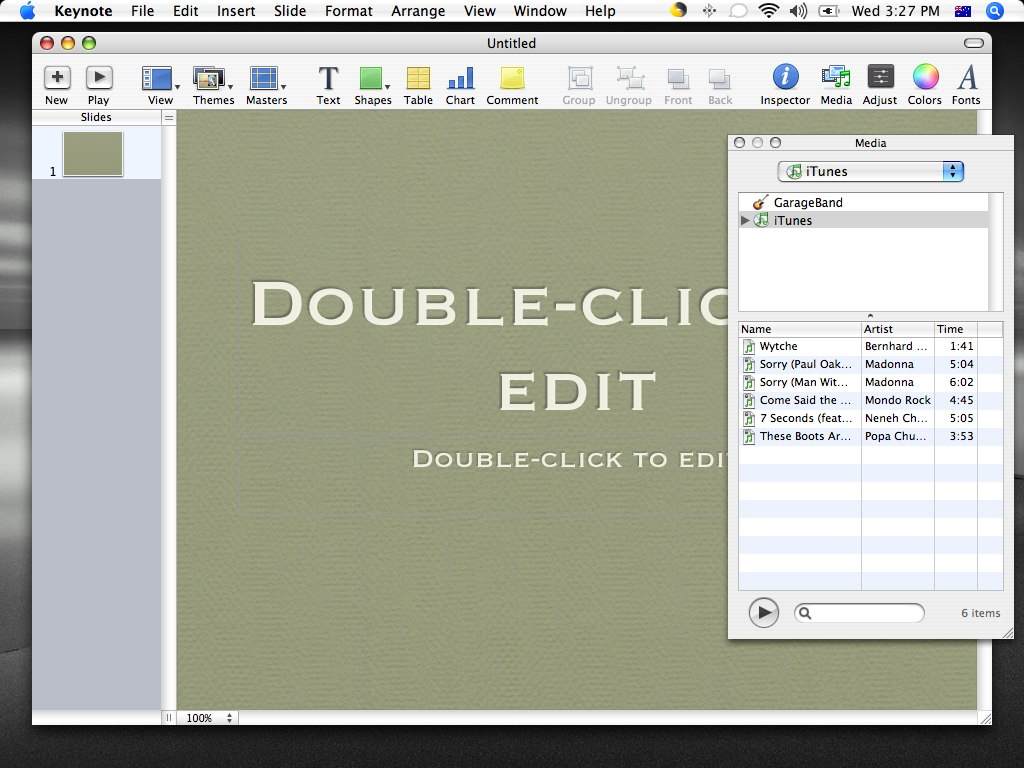The image size is (1024, 768).
Task: Select Sorry (Paul Oak... by Madonna
Action: (x=858, y=364)
